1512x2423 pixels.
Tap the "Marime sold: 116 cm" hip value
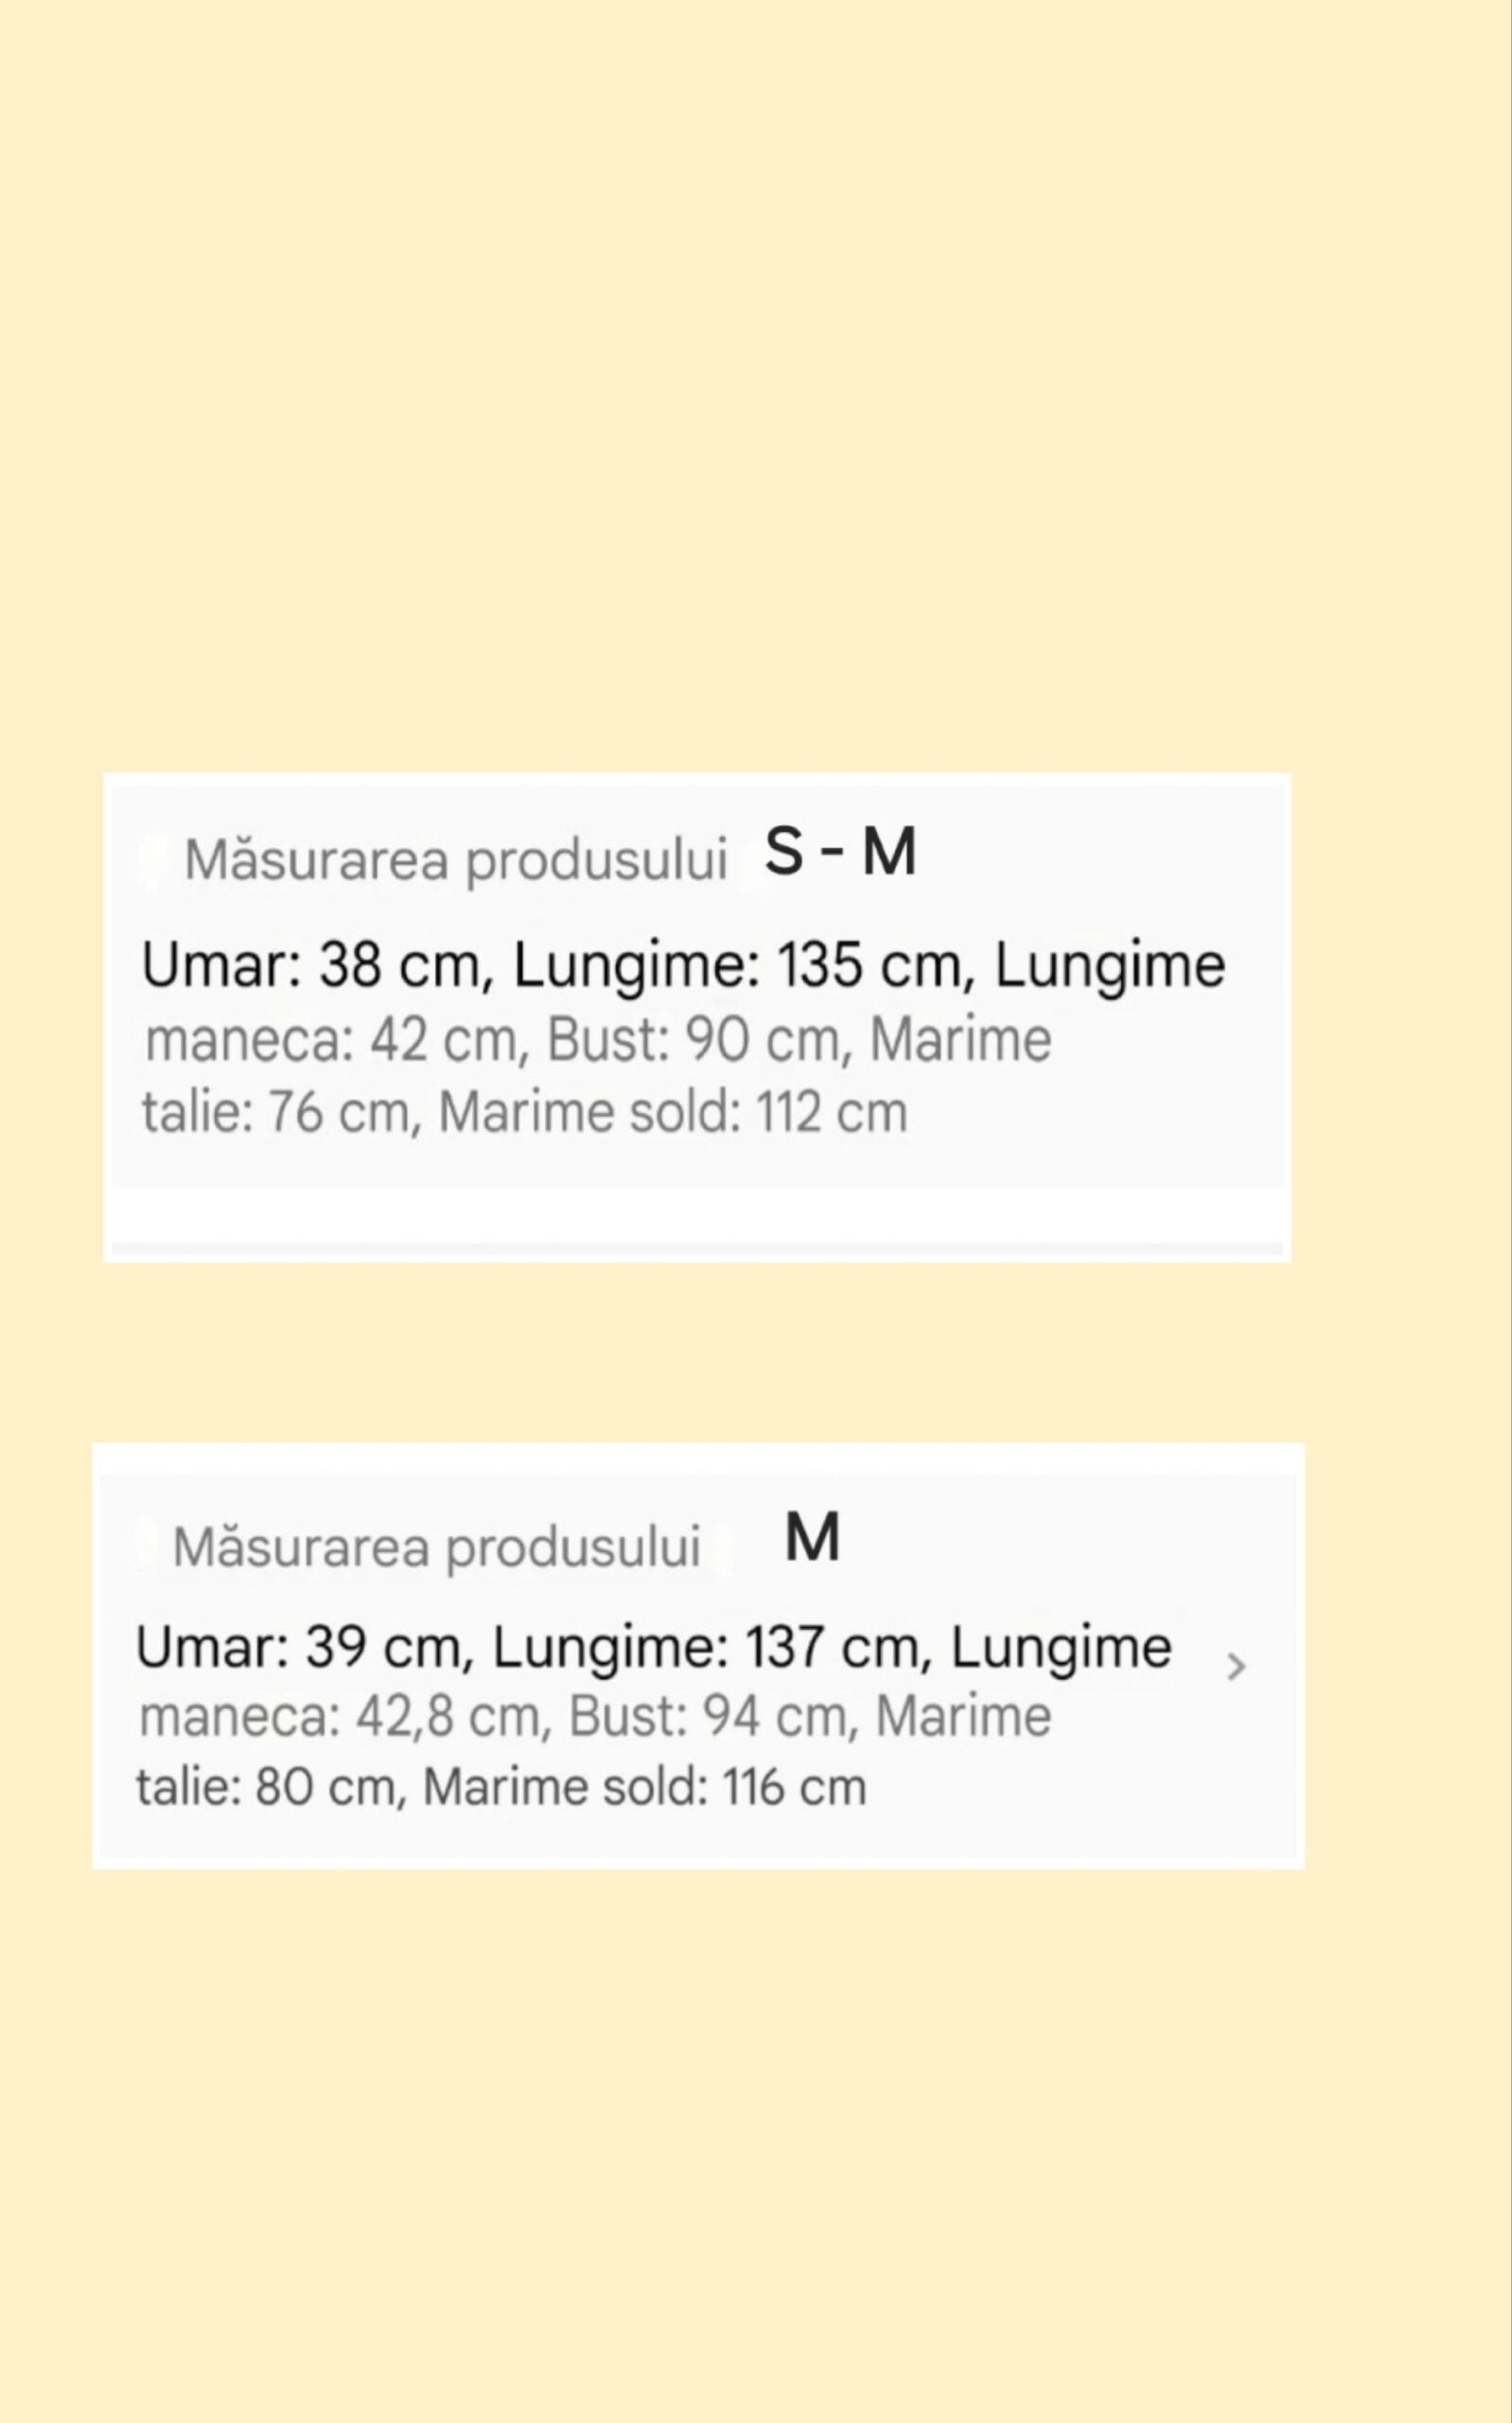(x=644, y=1787)
